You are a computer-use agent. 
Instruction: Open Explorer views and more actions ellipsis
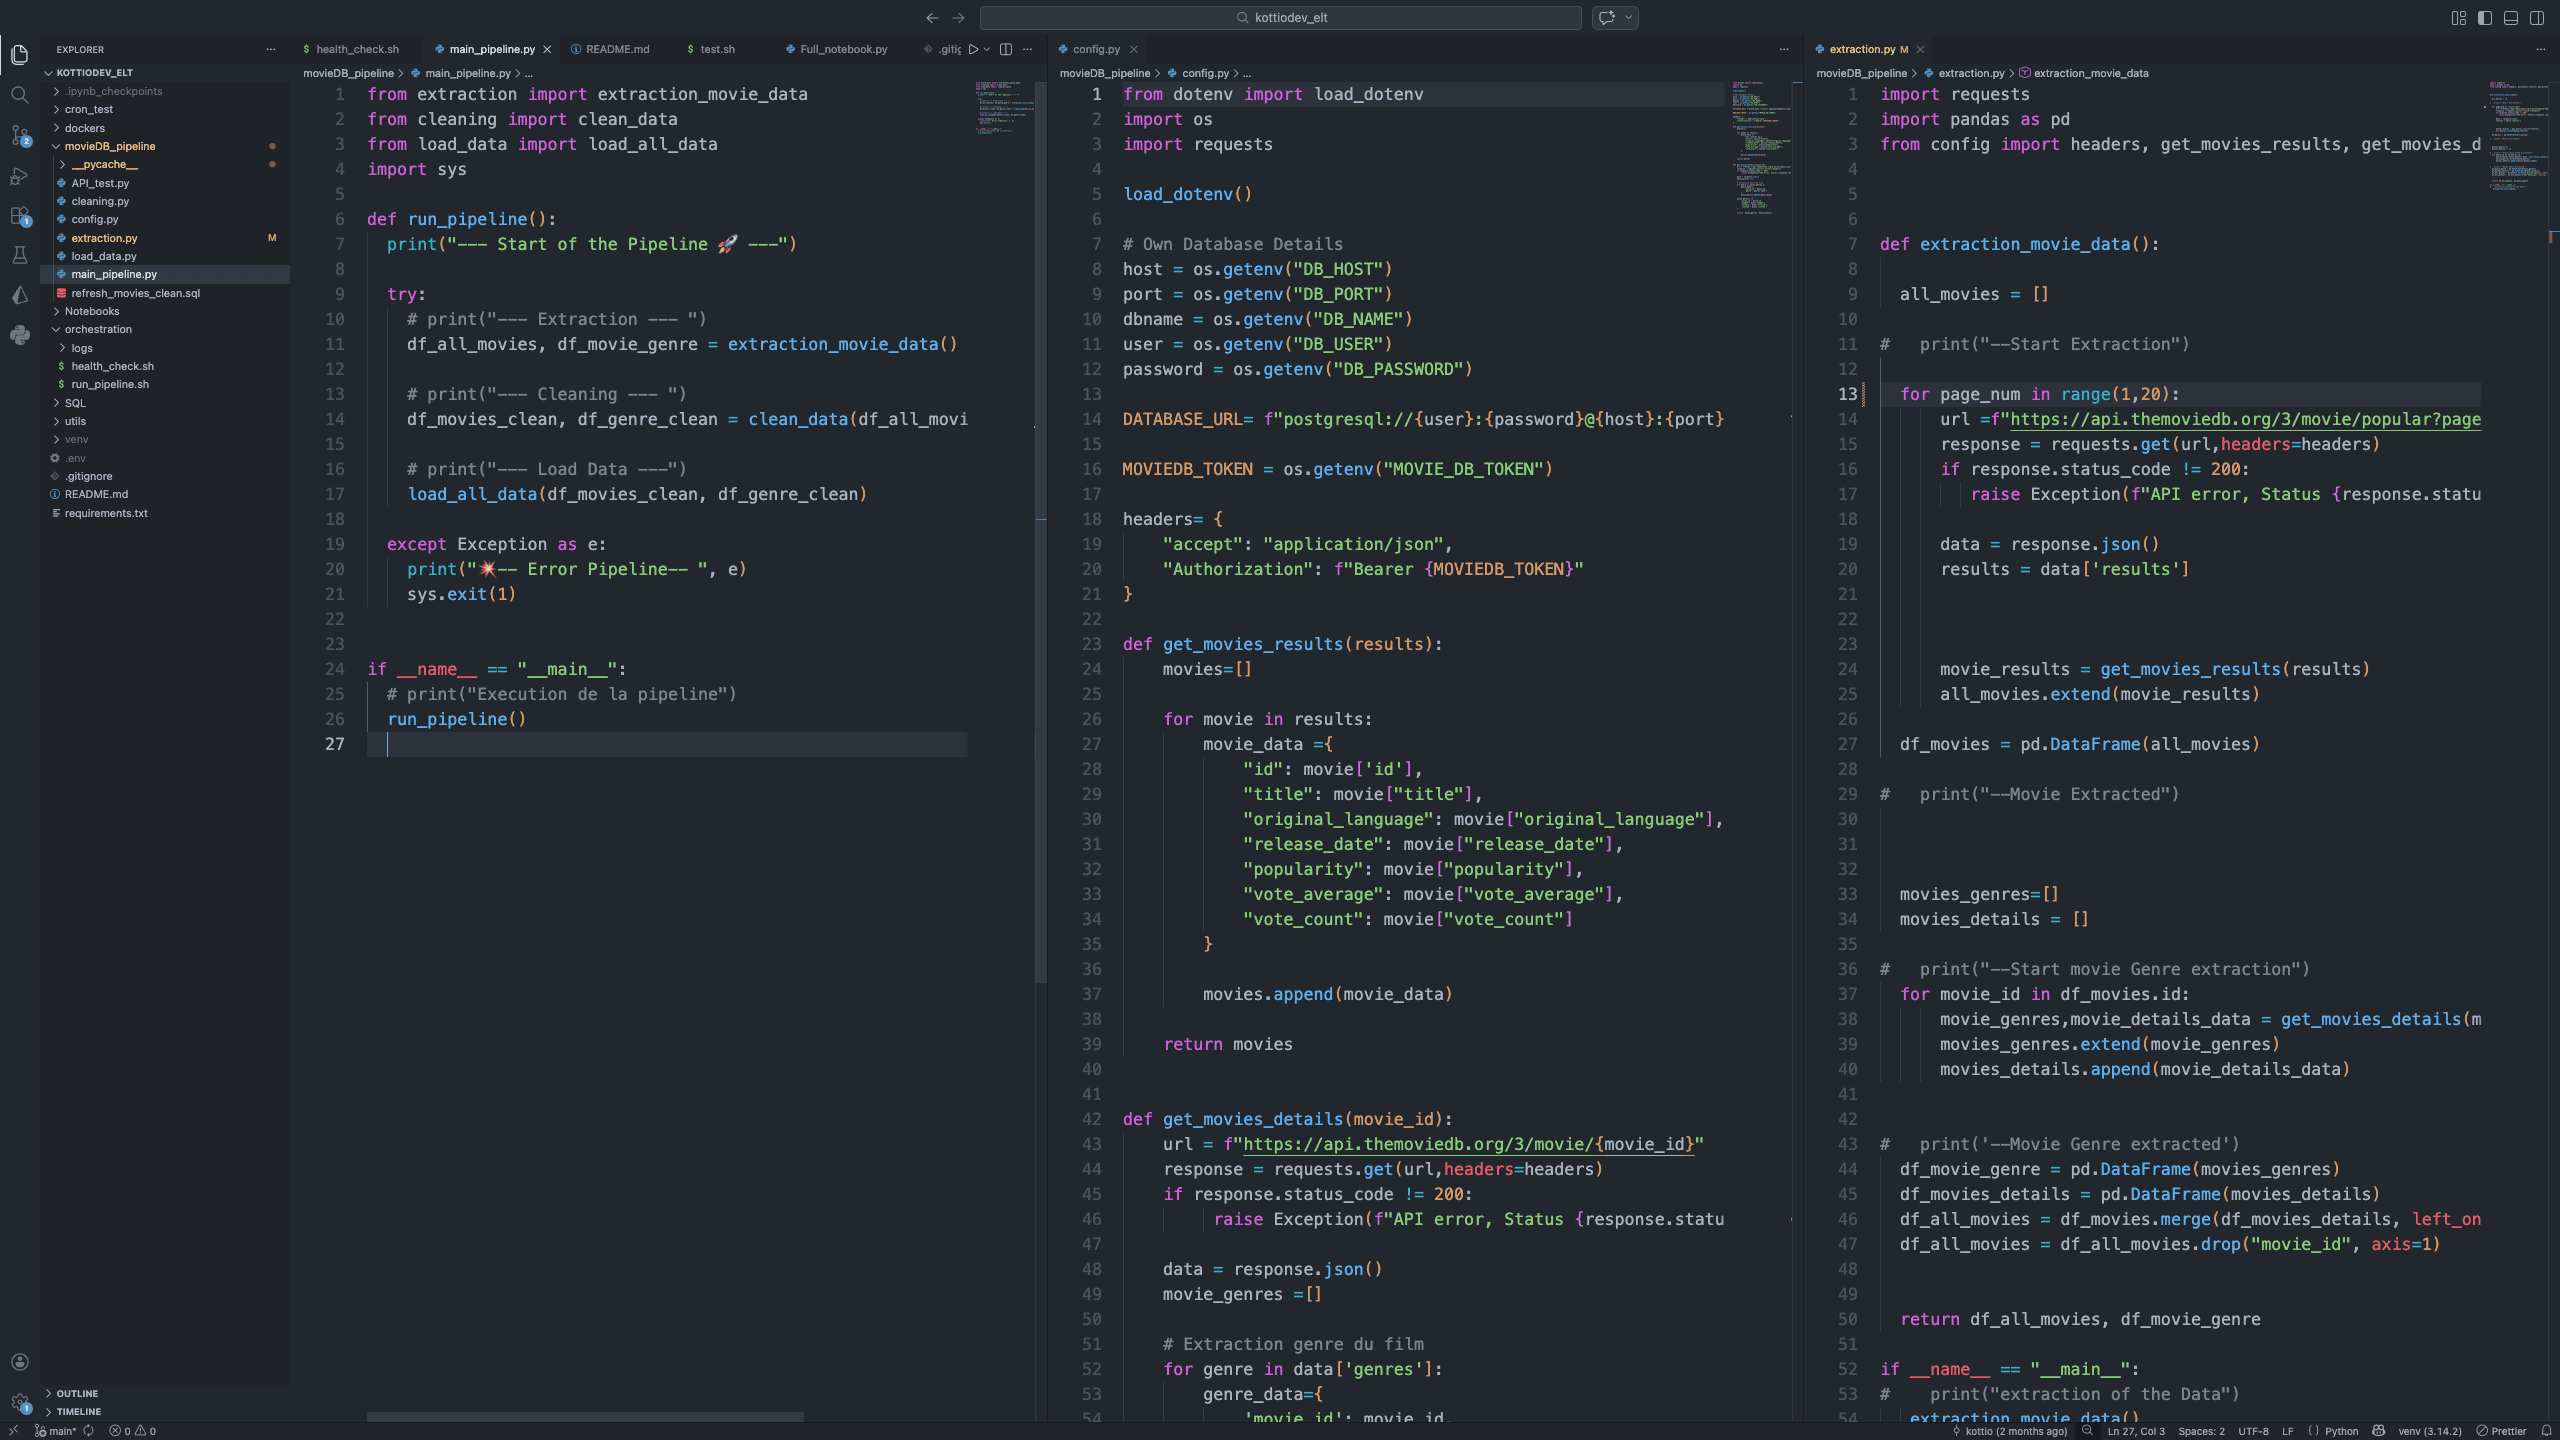(x=270, y=49)
